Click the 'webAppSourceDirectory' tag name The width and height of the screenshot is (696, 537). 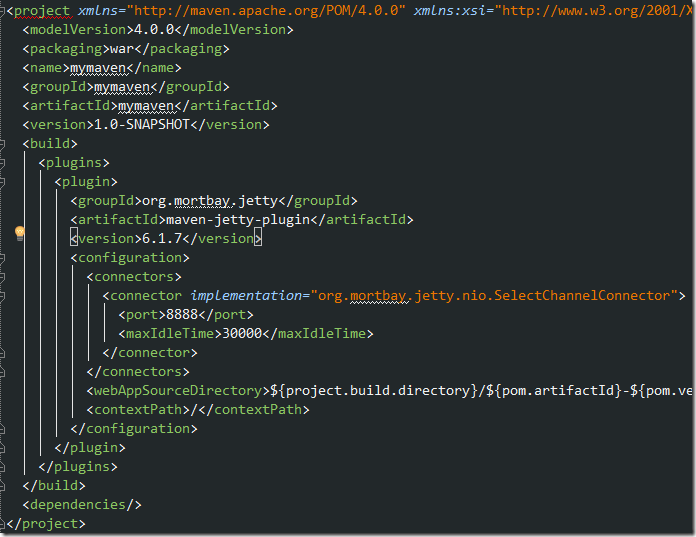click(178, 391)
